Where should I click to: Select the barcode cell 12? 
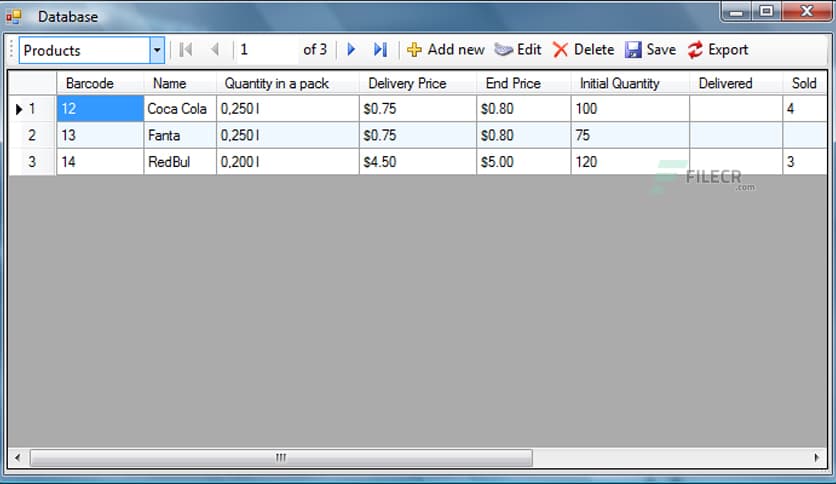pos(100,109)
